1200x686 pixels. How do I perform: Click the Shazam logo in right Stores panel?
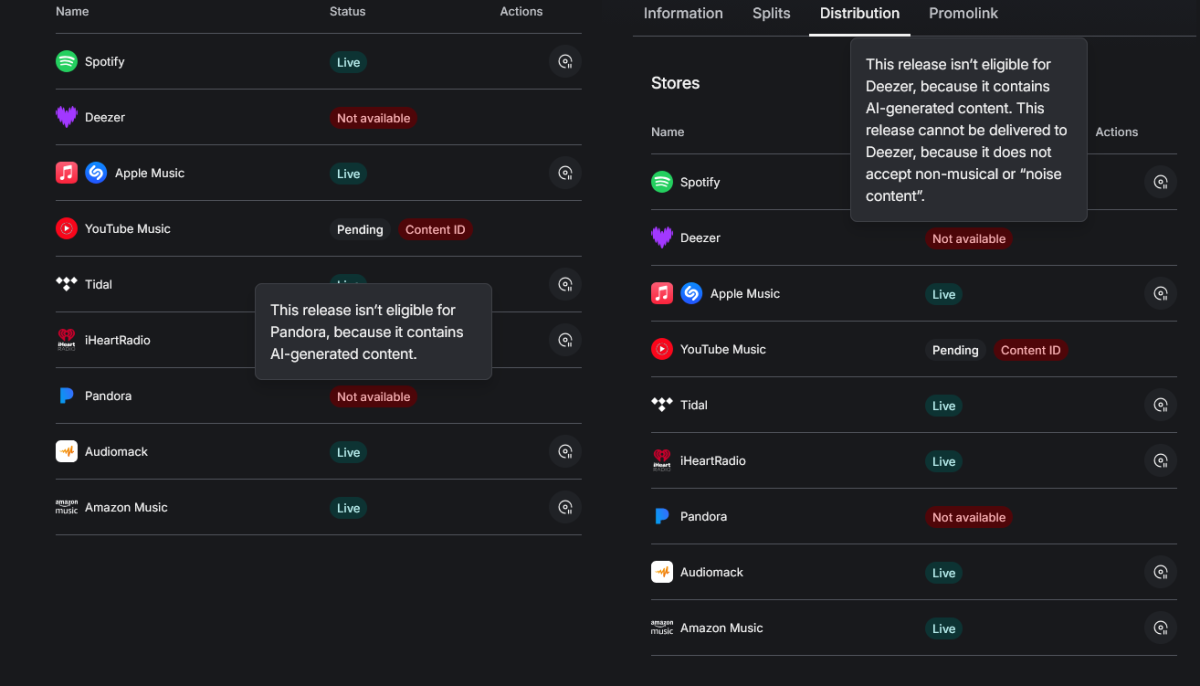point(691,294)
